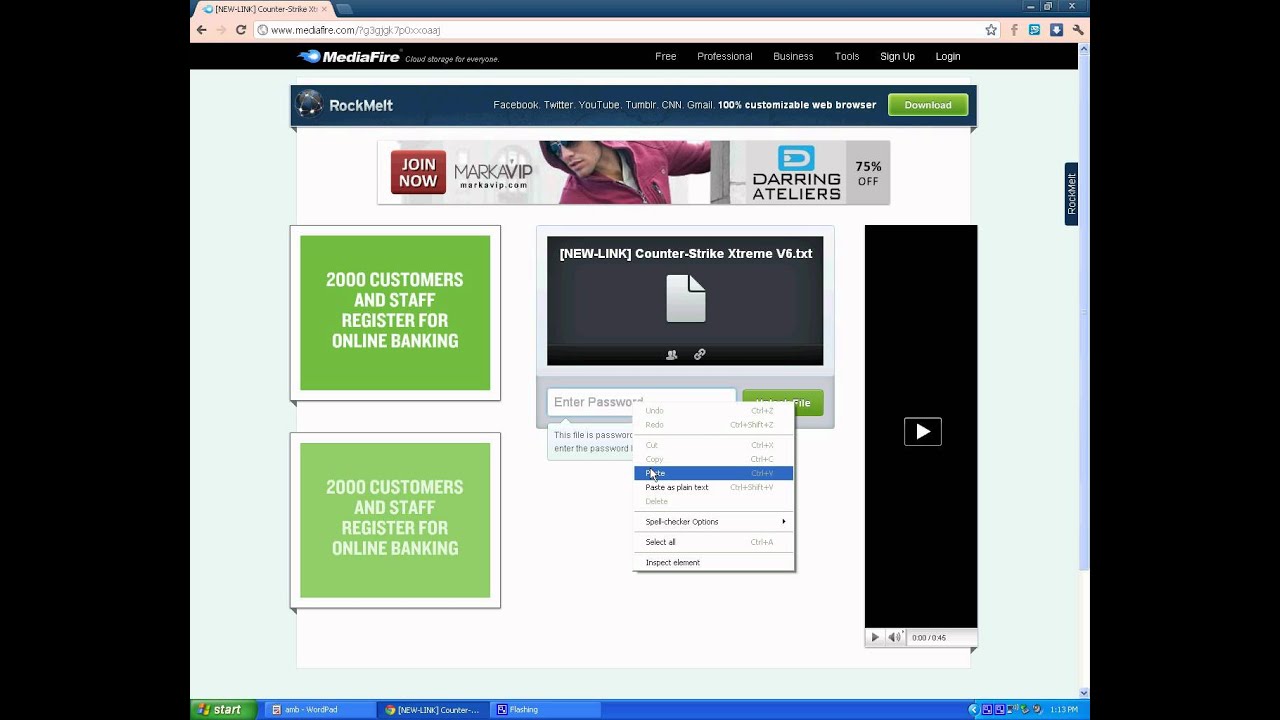Click the small play button in video bar
Viewport: 1280px width, 720px height.
pos(875,637)
